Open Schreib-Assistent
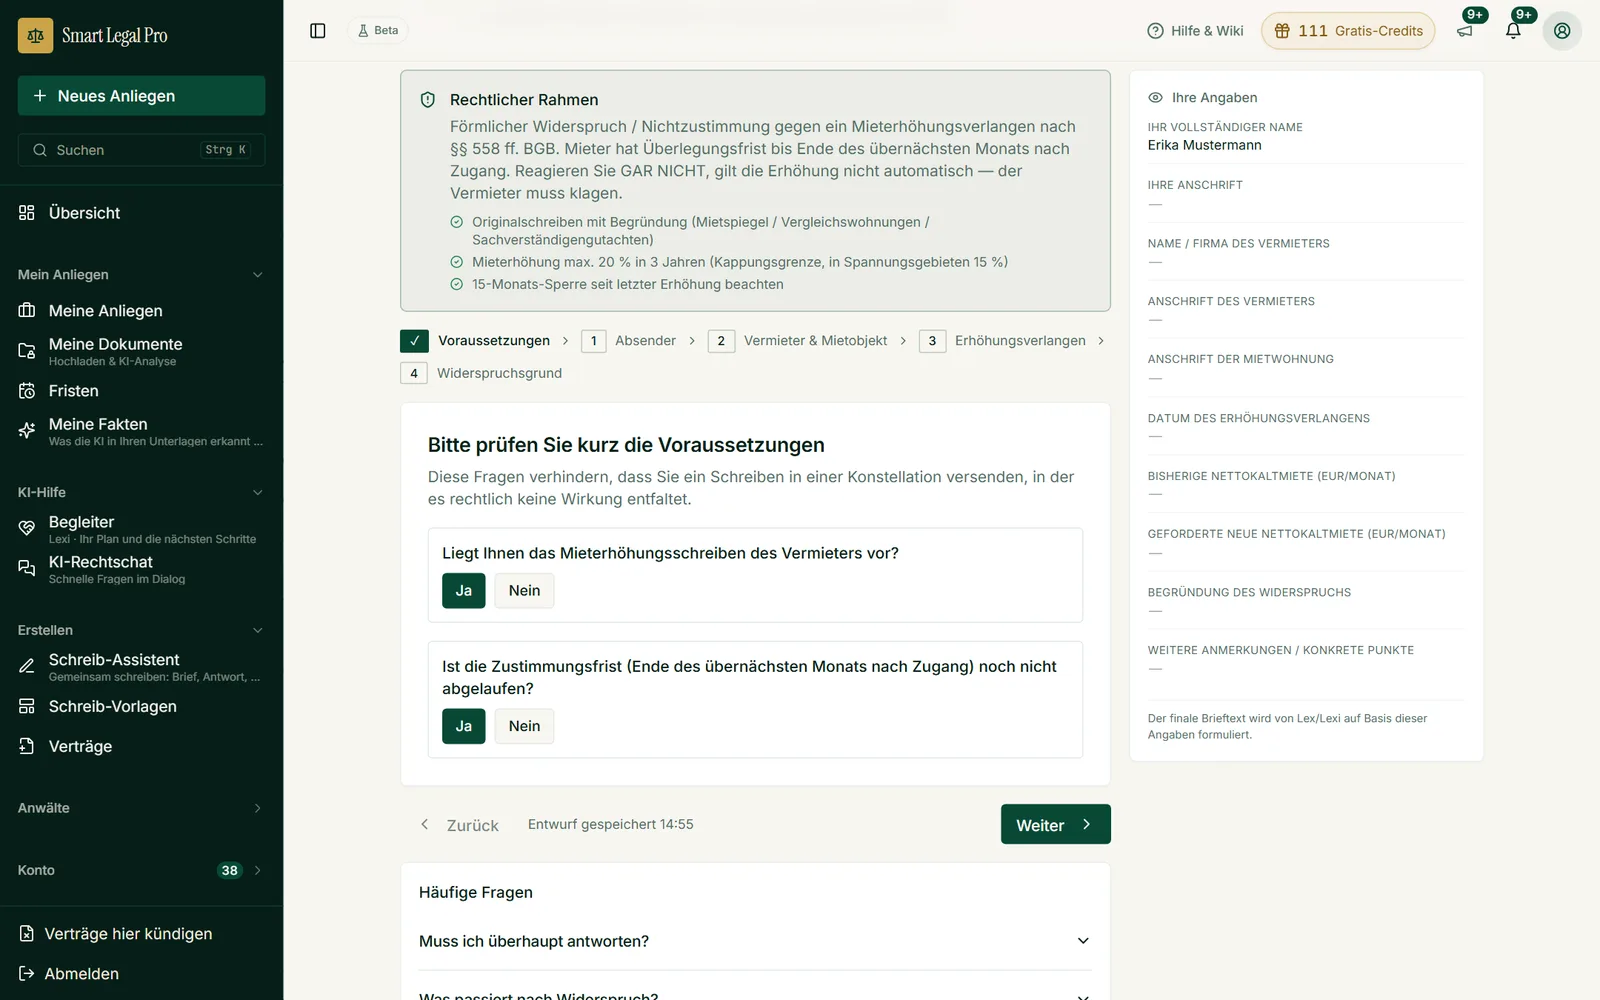This screenshot has width=1600, height=1000. coord(141,667)
